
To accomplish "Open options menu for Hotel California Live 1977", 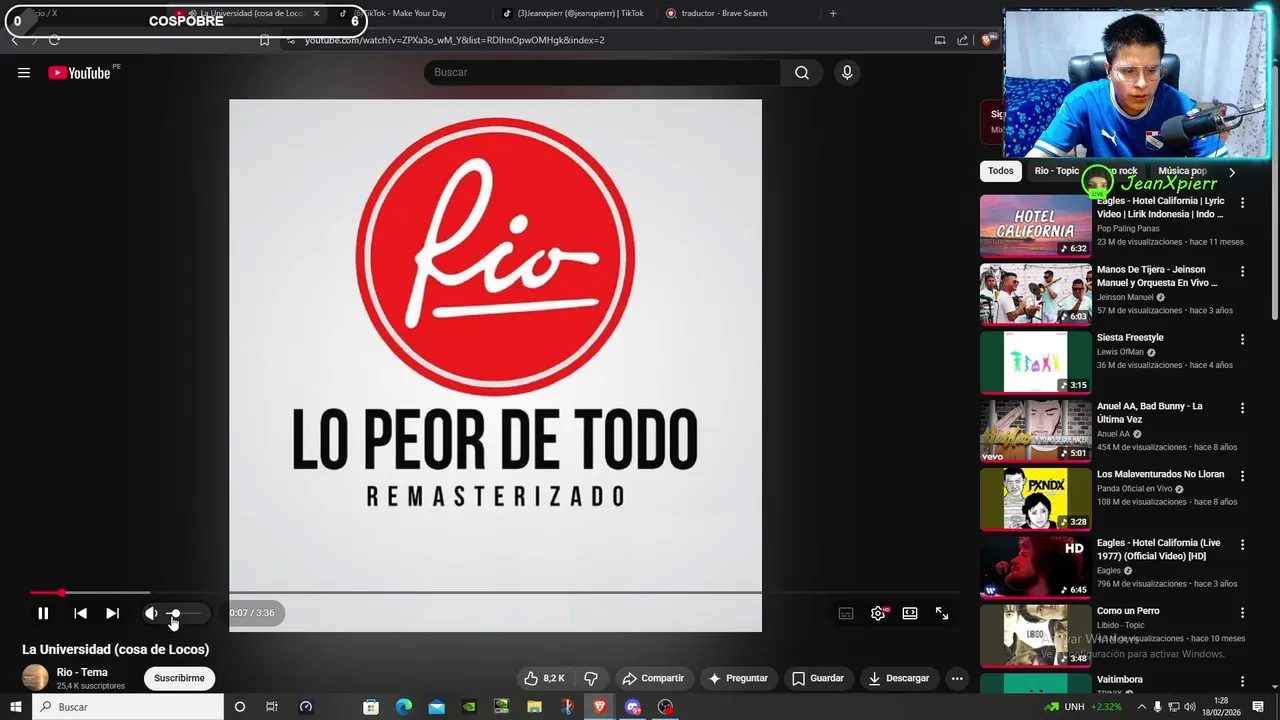I will point(1242,545).
